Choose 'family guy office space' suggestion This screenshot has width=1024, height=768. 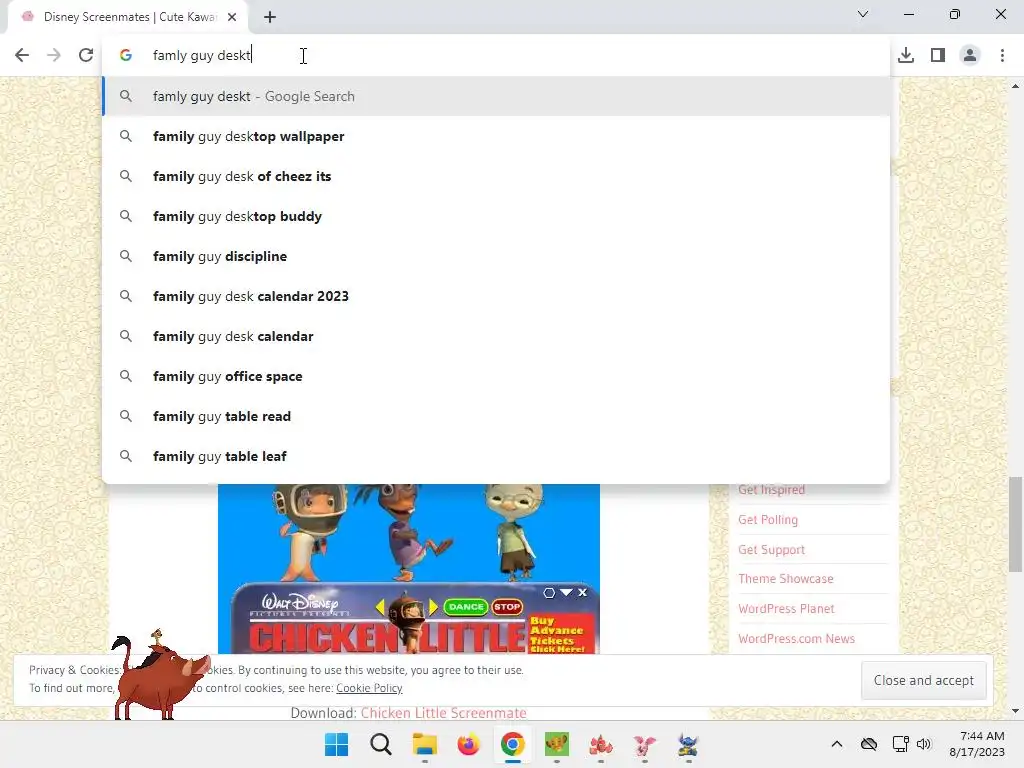[x=496, y=376]
